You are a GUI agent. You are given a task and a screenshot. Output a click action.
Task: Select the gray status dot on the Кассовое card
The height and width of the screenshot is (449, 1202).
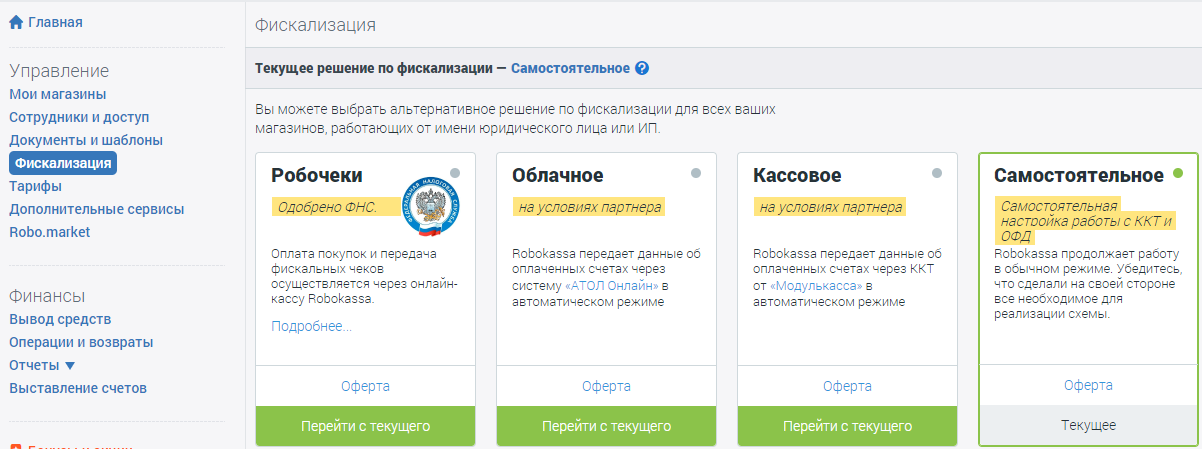937,173
